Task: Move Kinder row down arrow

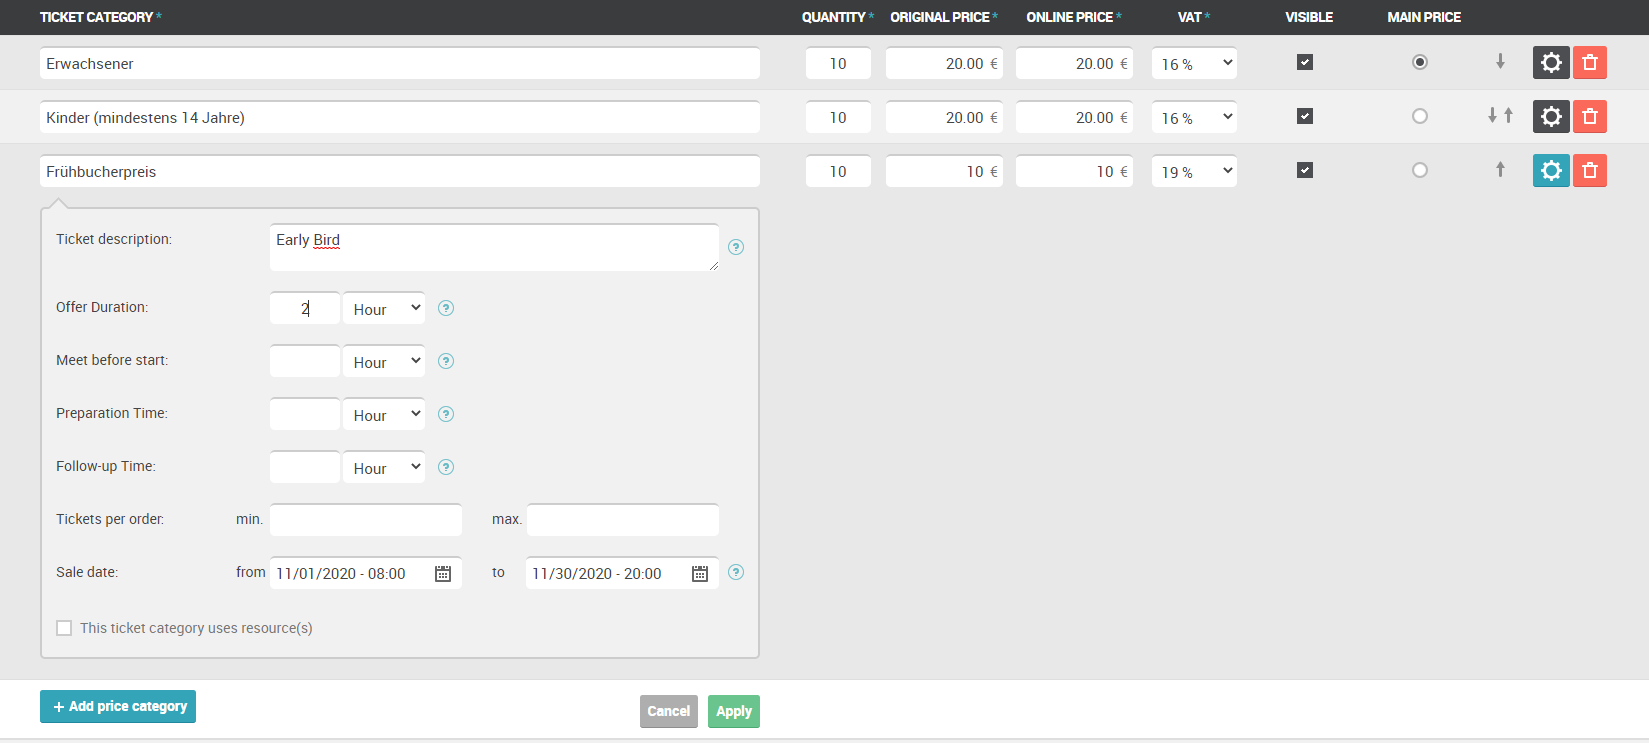Action: [x=1492, y=116]
